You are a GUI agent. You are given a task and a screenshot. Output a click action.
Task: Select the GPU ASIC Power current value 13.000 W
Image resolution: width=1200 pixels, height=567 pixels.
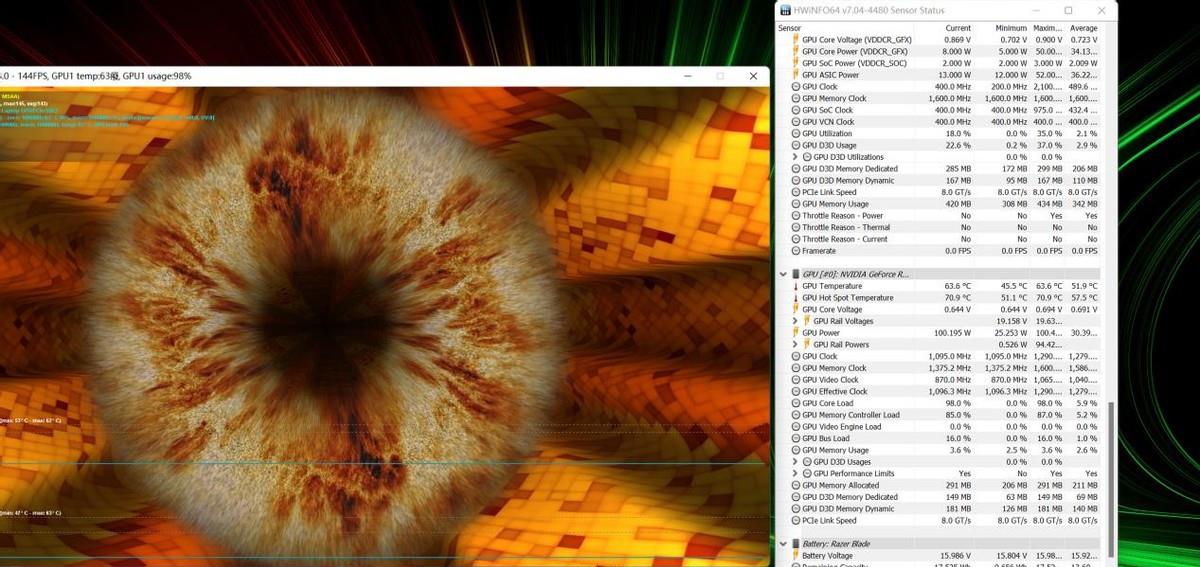(955, 75)
